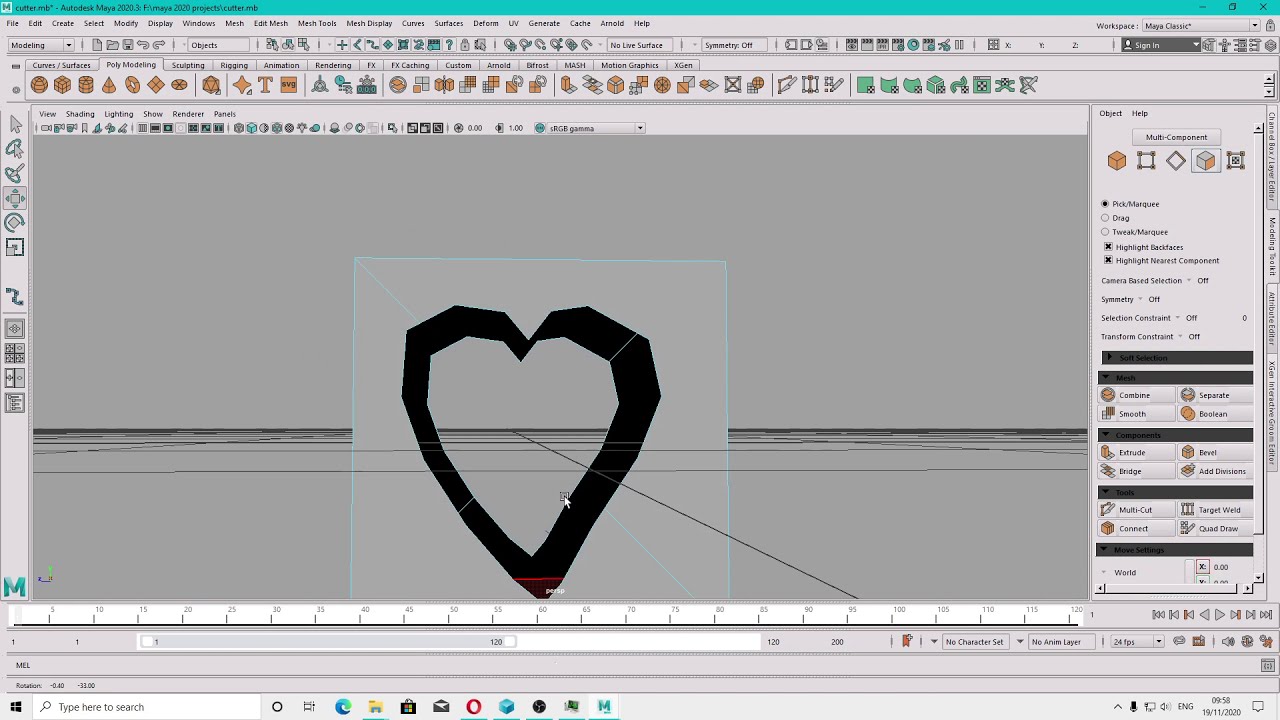Select UV selection mode icon

(1236, 161)
